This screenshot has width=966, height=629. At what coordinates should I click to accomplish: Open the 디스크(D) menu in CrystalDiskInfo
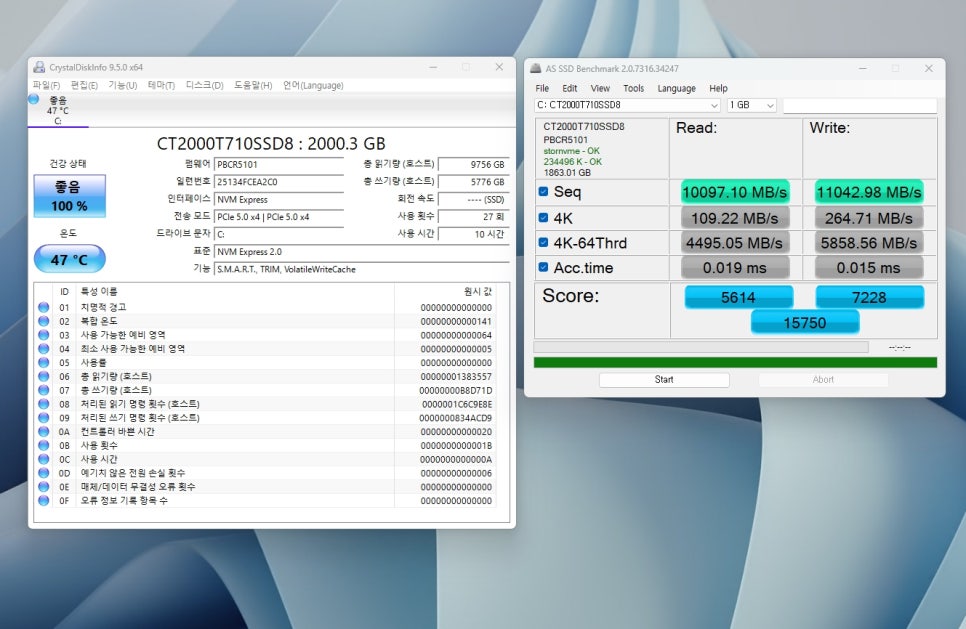[205, 85]
